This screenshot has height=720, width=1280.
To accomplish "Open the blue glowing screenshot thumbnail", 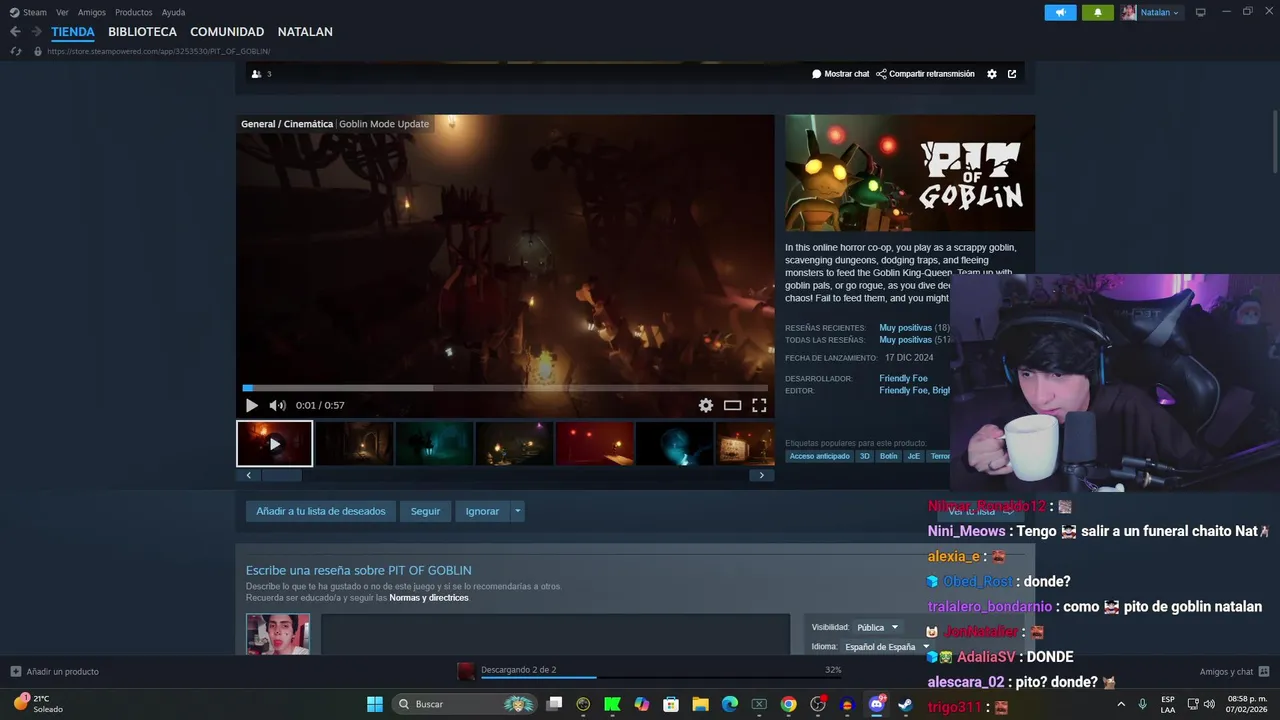I will coord(674,443).
